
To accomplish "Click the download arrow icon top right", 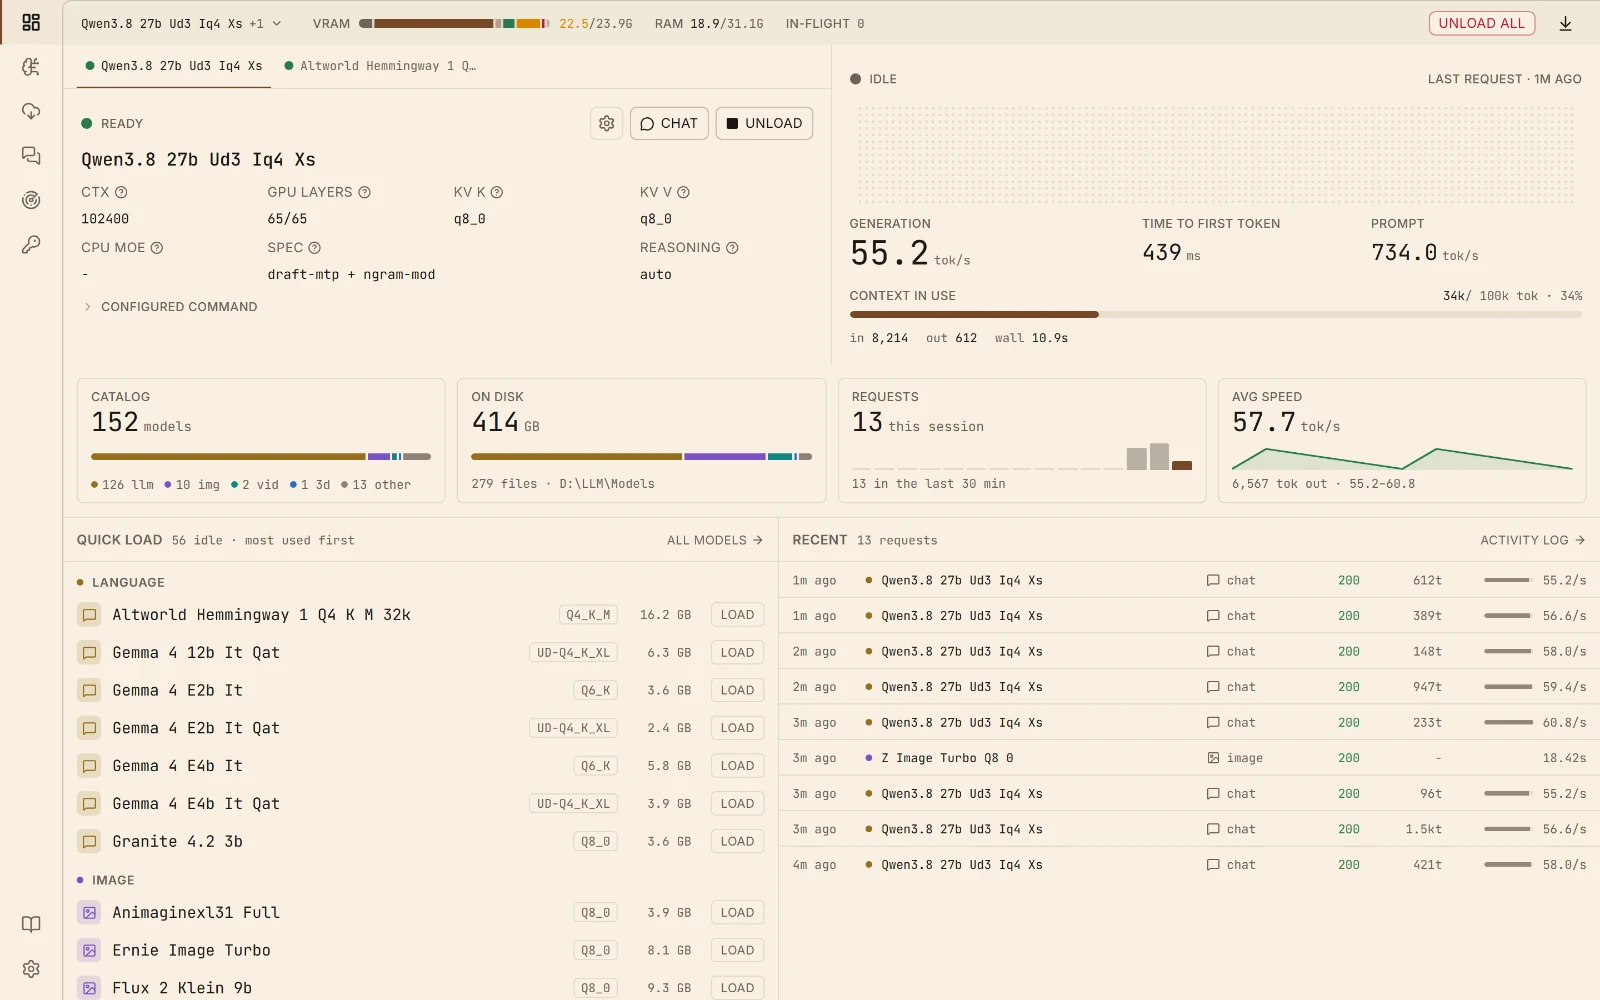I will click(1566, 23).
